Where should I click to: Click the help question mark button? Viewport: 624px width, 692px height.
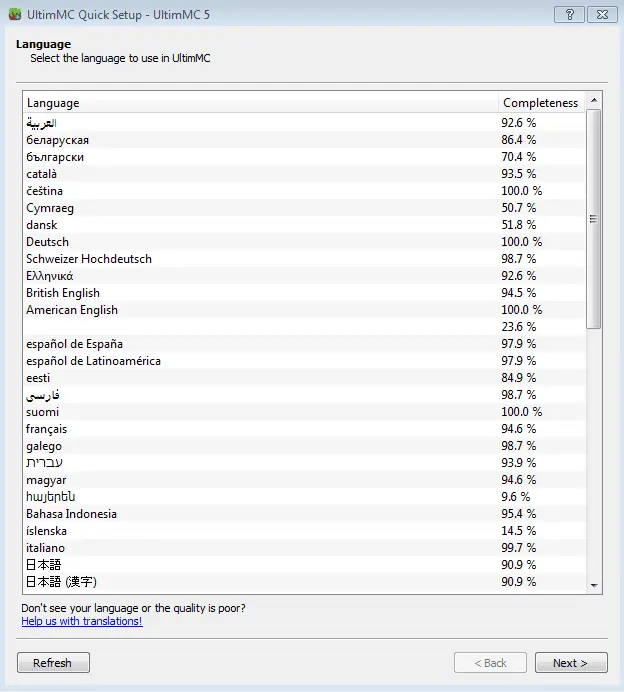(568, 14)
